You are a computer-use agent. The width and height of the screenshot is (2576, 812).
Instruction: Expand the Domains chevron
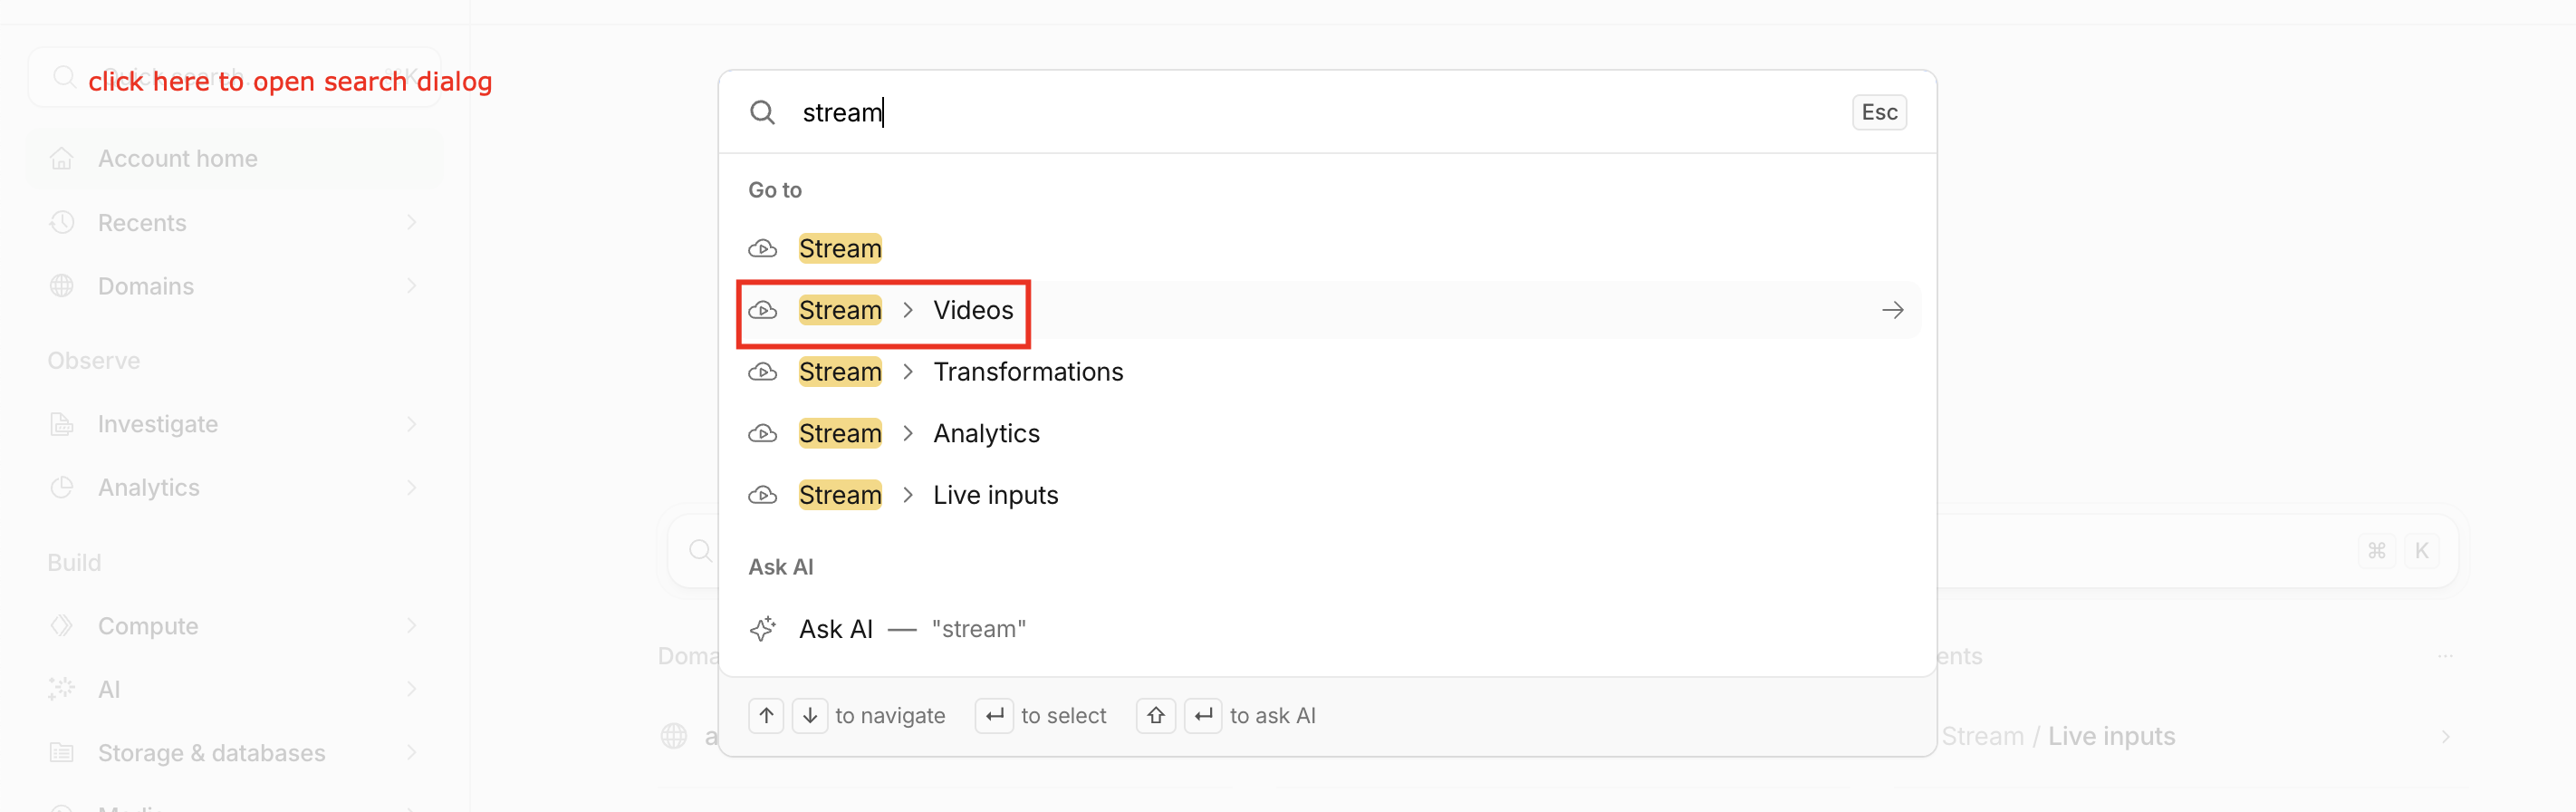coord(412,286)
